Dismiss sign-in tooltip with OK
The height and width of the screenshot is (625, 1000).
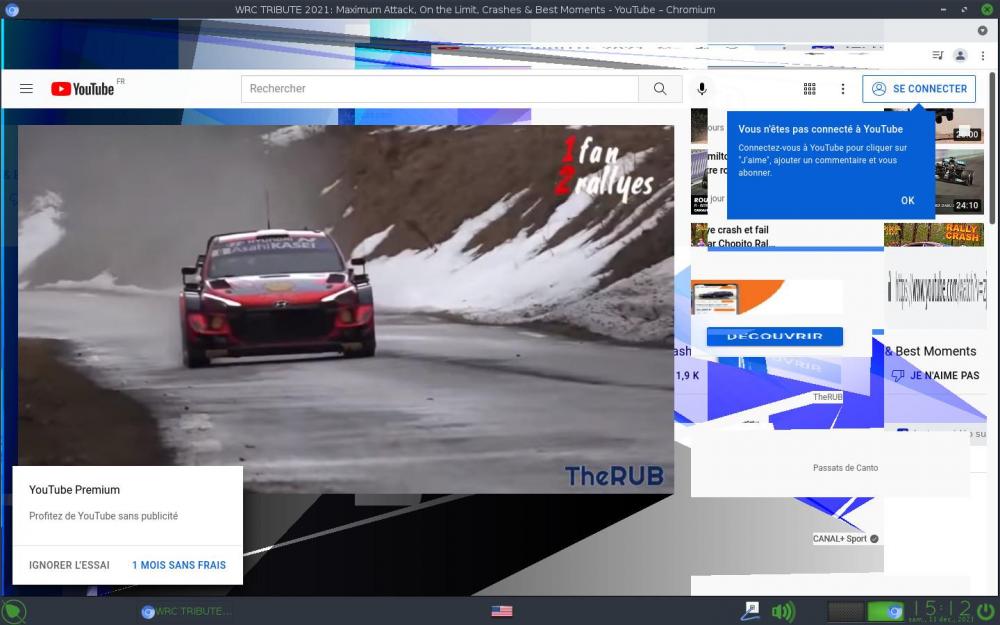(x=908, y=200)
